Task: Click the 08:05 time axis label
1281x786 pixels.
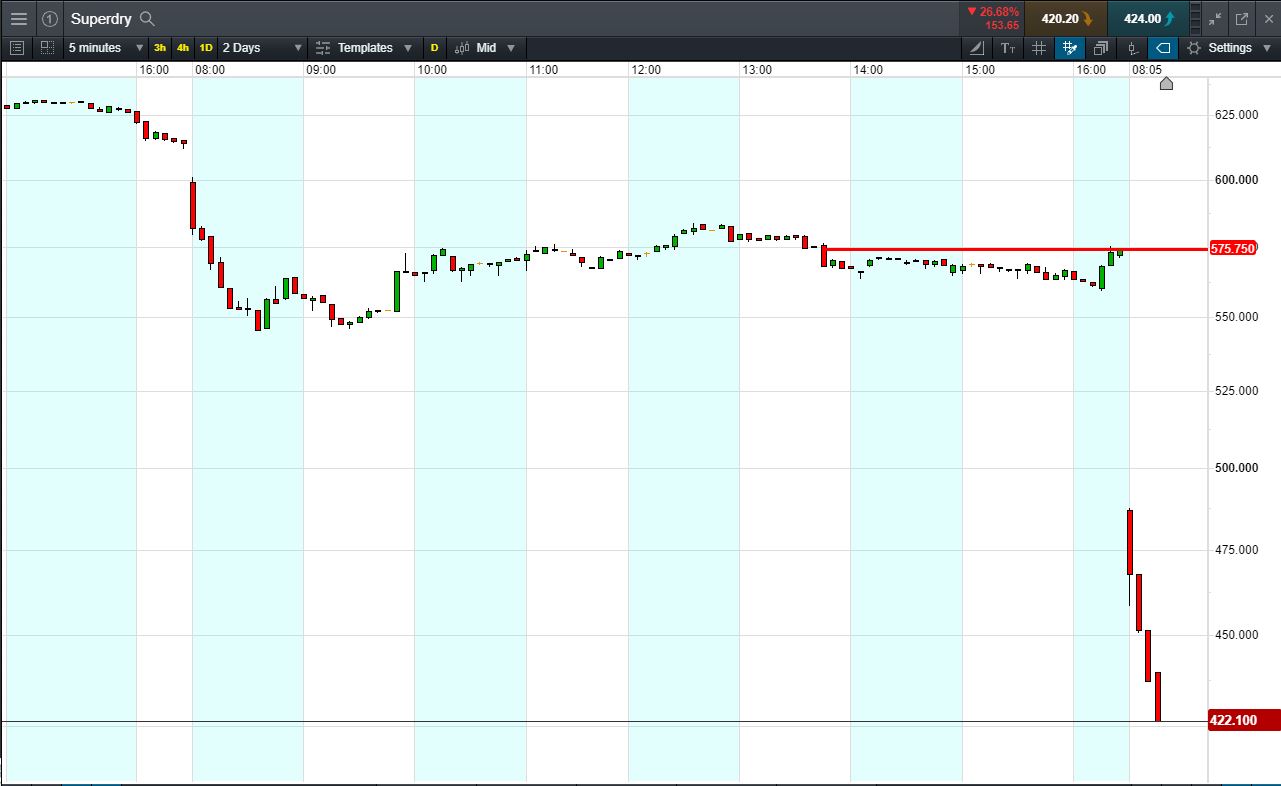Action: [x=1147, y=70]
